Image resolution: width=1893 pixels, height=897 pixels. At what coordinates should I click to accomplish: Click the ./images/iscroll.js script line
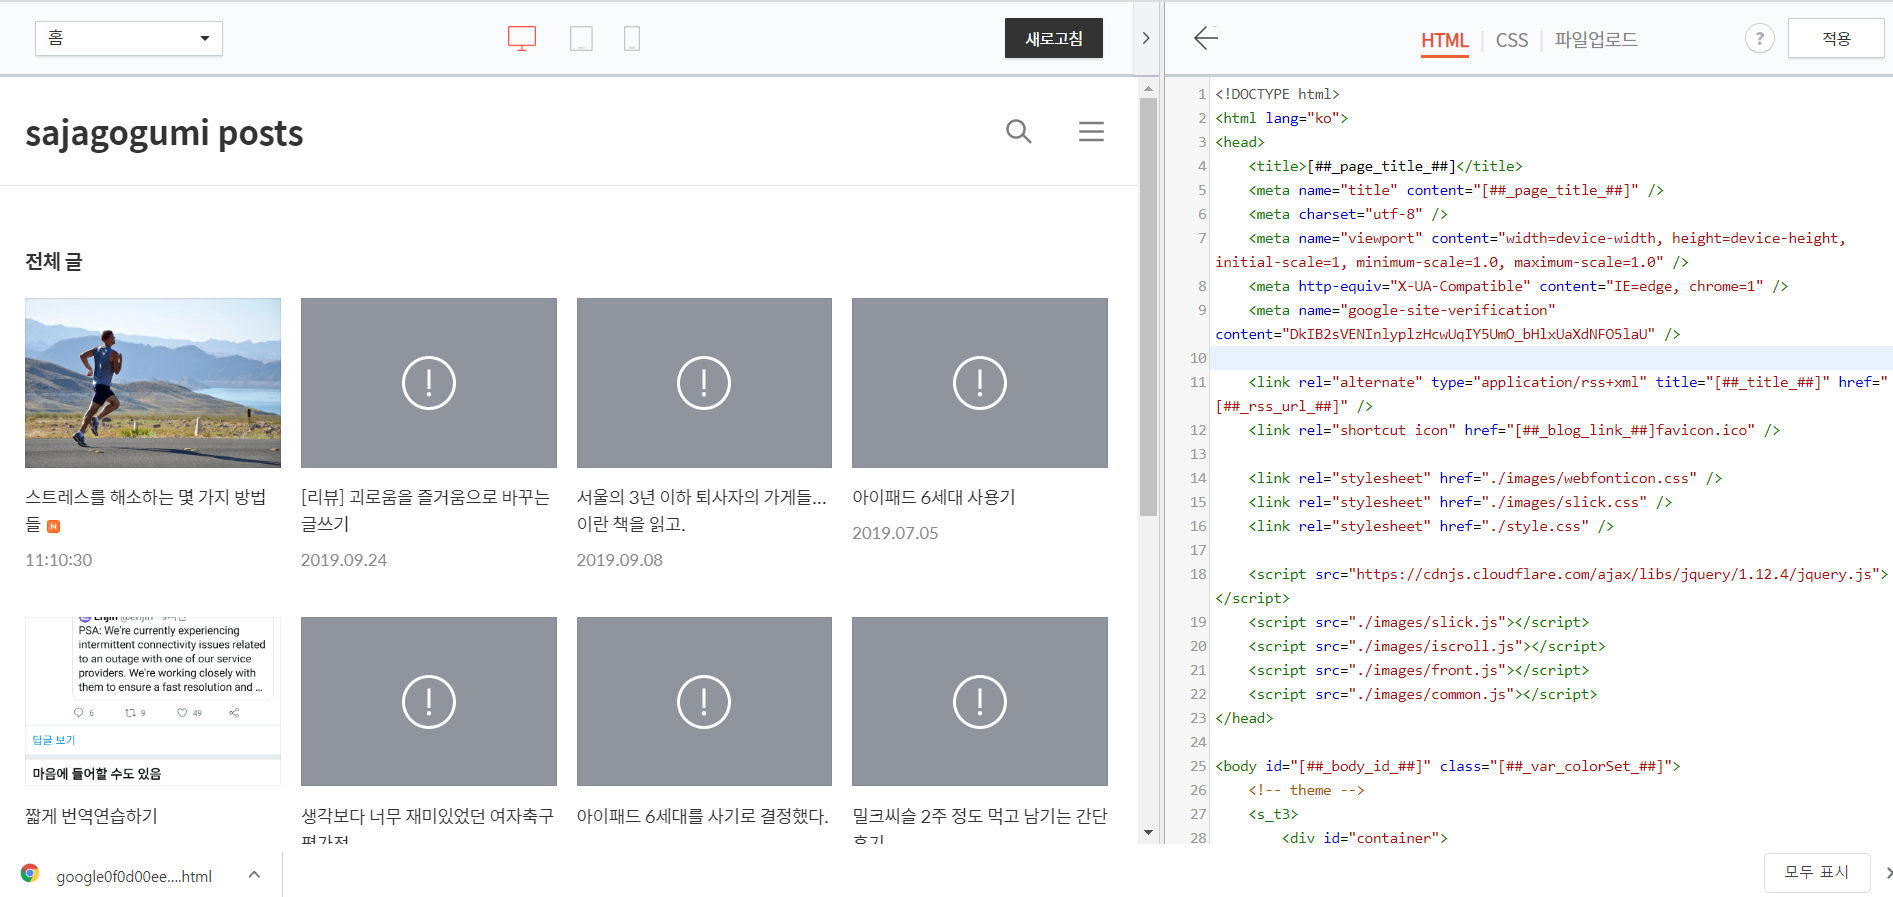1427,646
